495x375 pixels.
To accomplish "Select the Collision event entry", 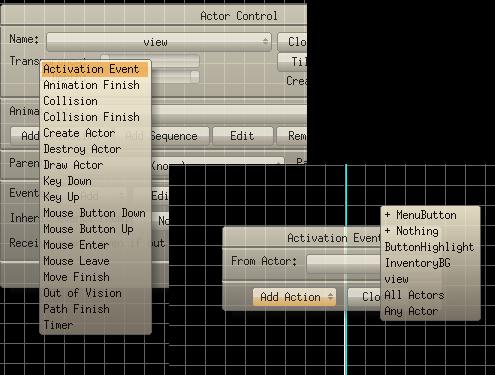I will pos(95,101).
